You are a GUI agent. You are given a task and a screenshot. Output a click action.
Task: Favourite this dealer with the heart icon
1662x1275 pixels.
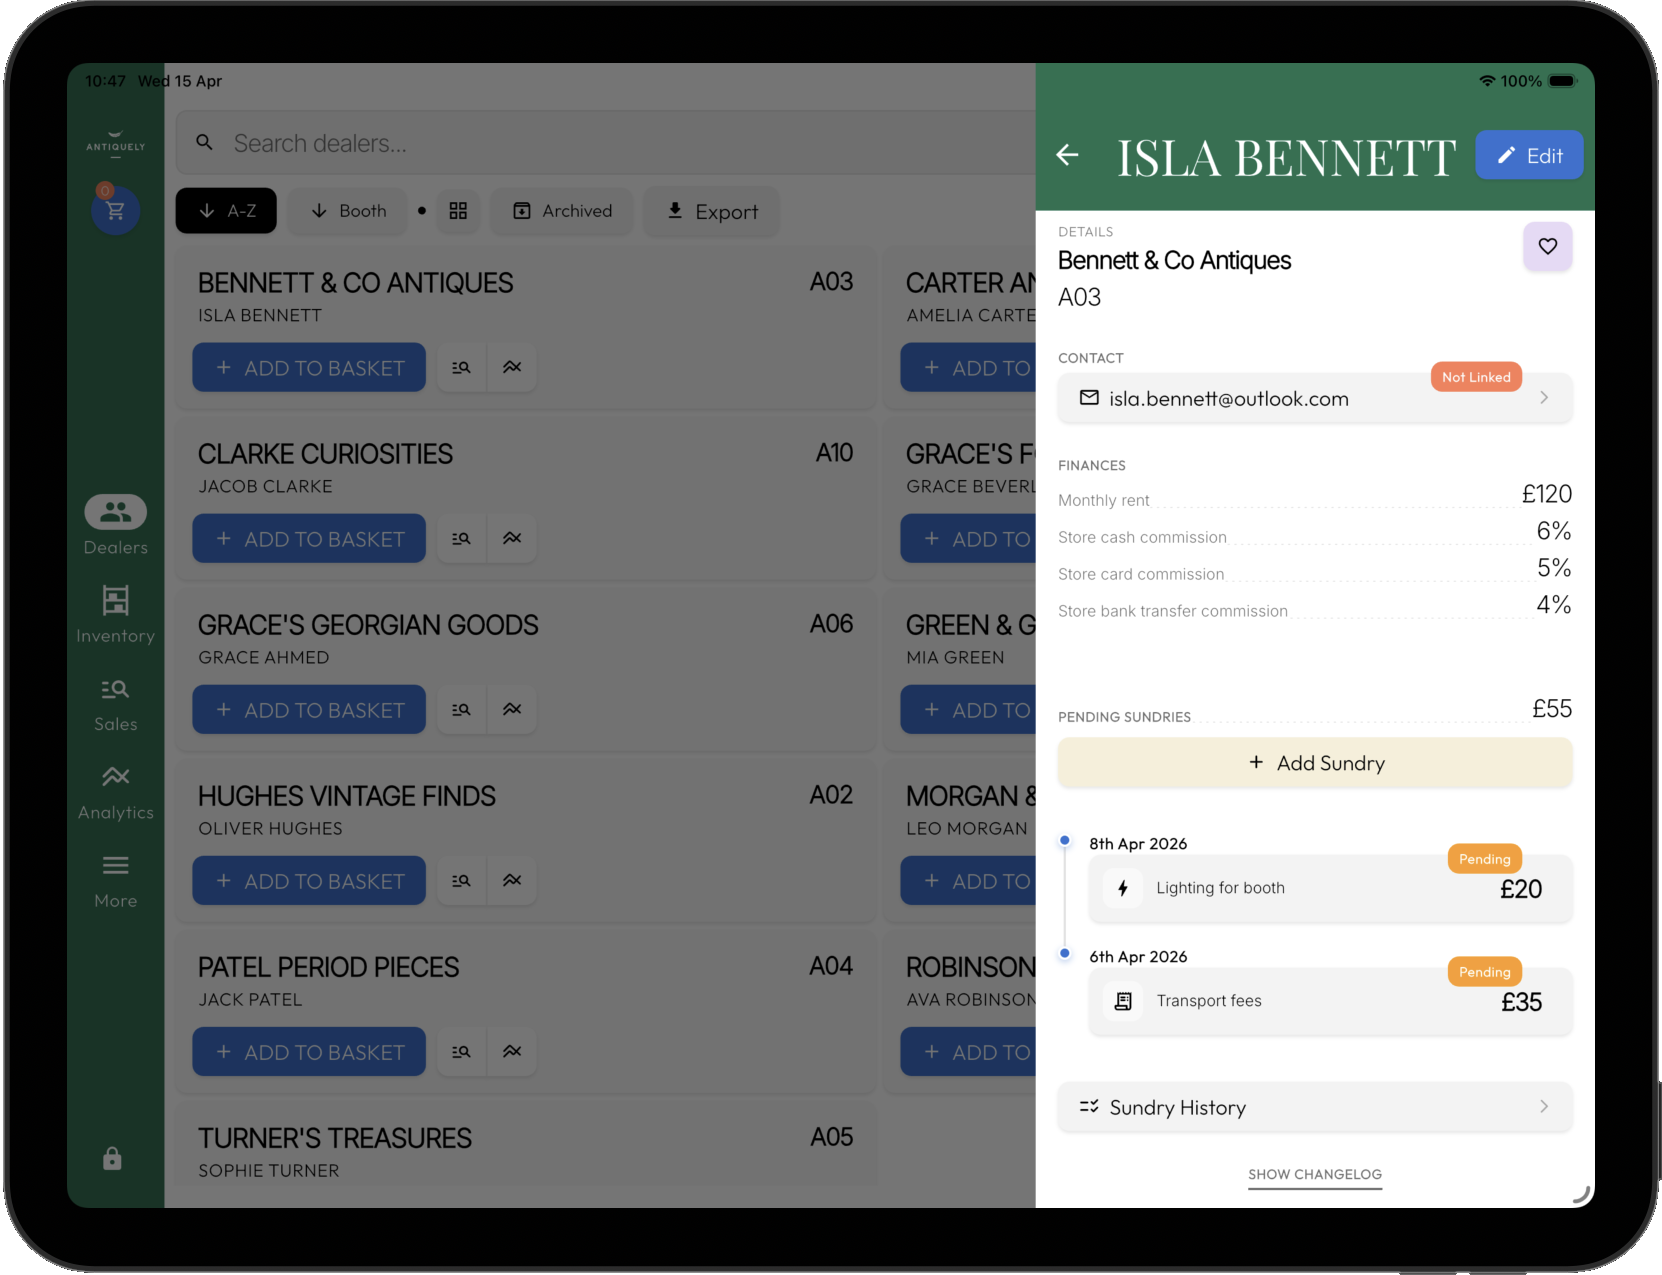(x=1547, y=246)
